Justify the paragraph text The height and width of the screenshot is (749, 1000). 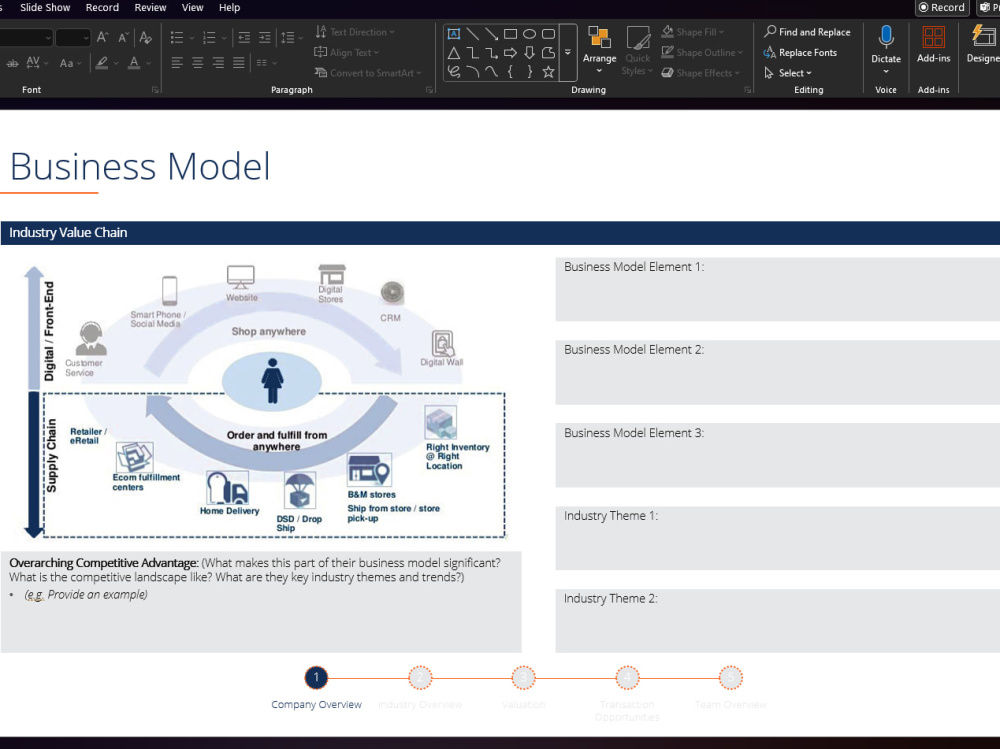point(239,63)
